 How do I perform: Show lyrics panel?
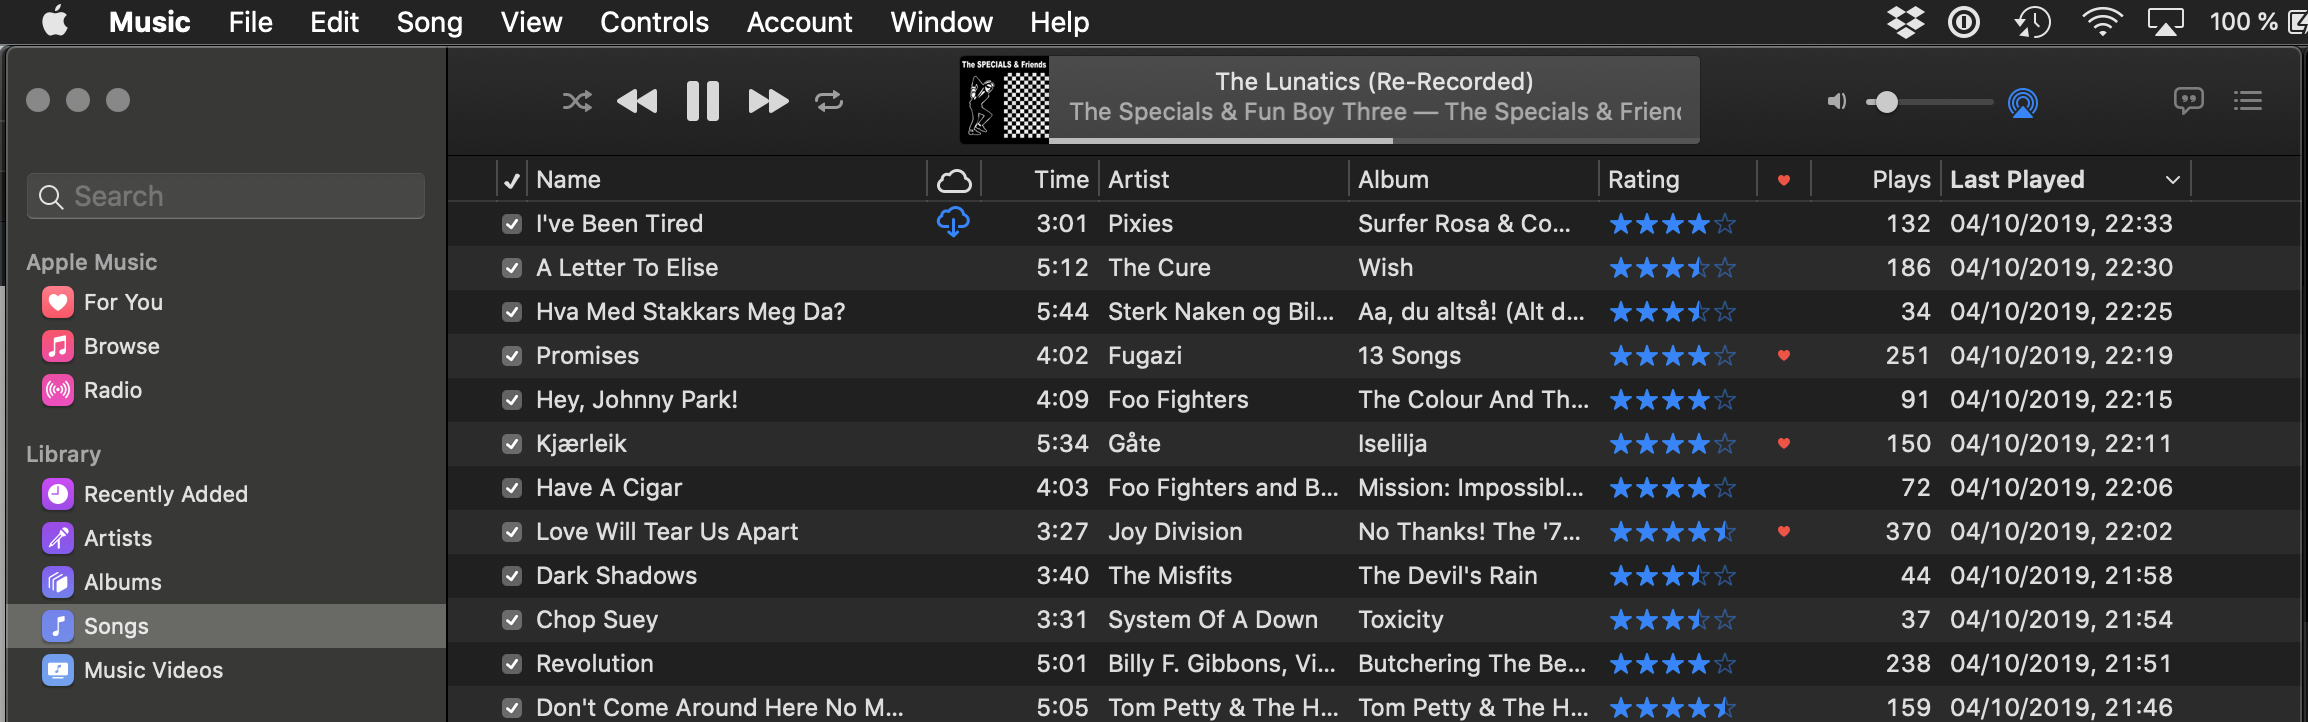click(x=2188, y=101)
